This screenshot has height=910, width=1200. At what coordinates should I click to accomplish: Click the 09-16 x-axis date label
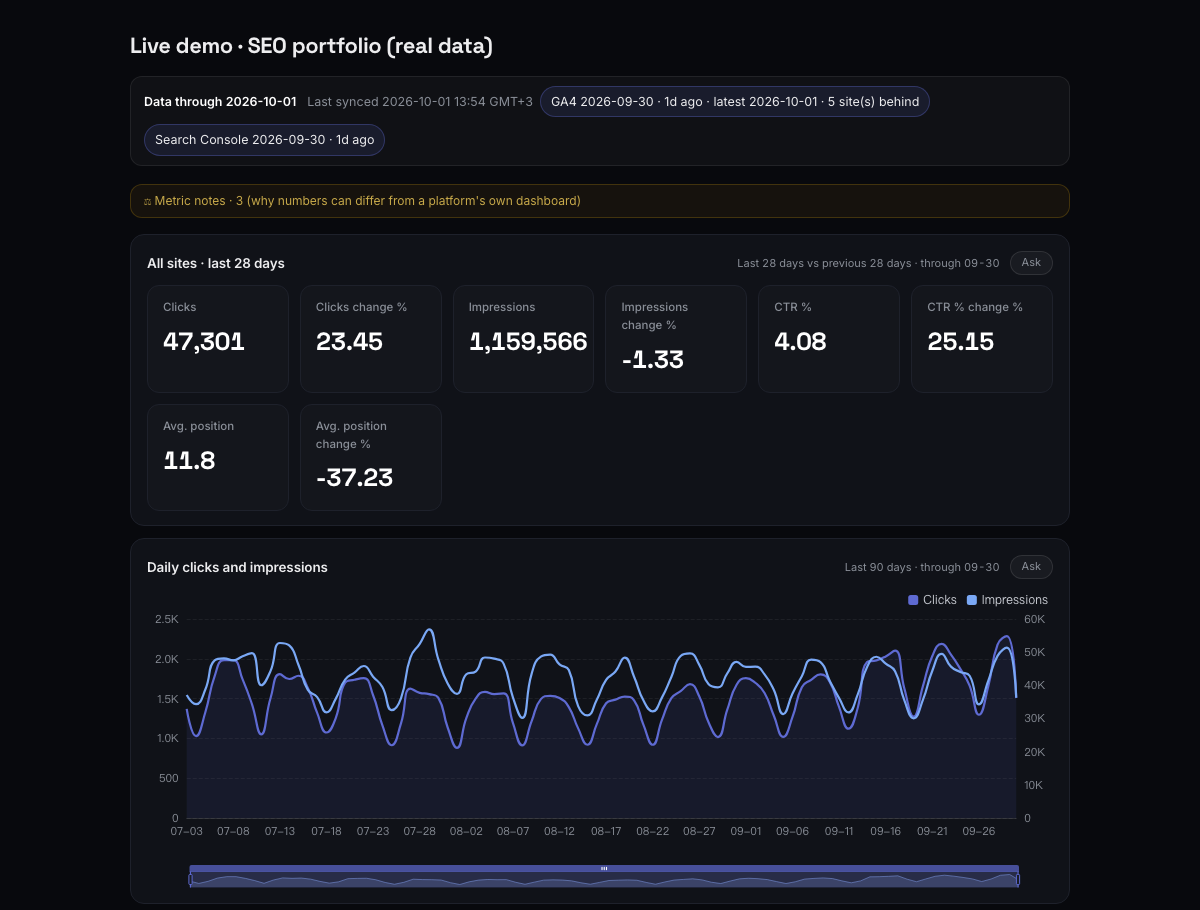(885, 831)
